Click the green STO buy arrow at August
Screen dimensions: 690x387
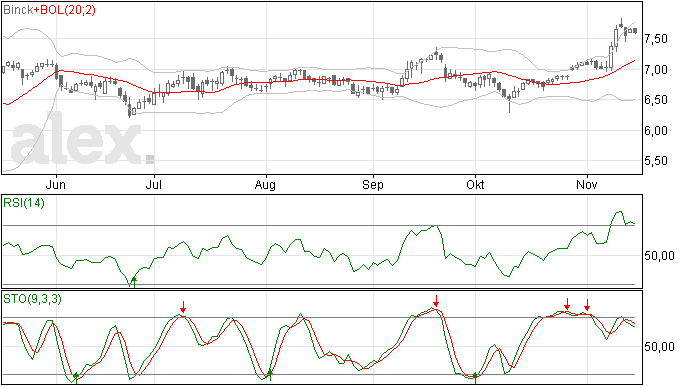pyautogui.click(x=270, y=376)
